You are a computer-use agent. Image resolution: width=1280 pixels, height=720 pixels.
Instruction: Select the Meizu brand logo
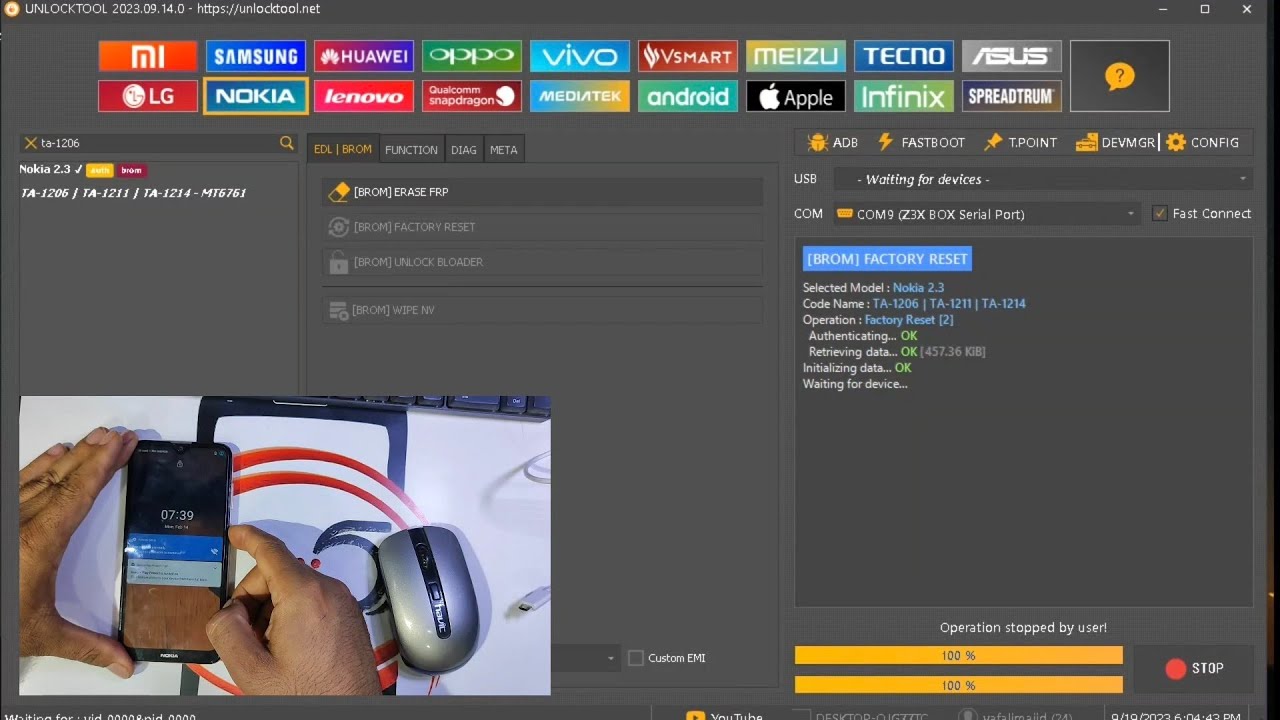(x=796, y=56)
